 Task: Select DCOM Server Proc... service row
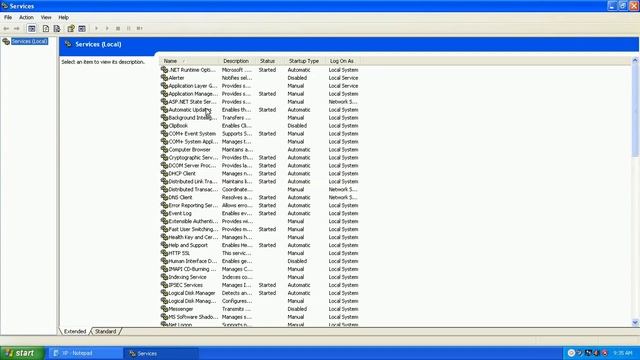(260, 165)
